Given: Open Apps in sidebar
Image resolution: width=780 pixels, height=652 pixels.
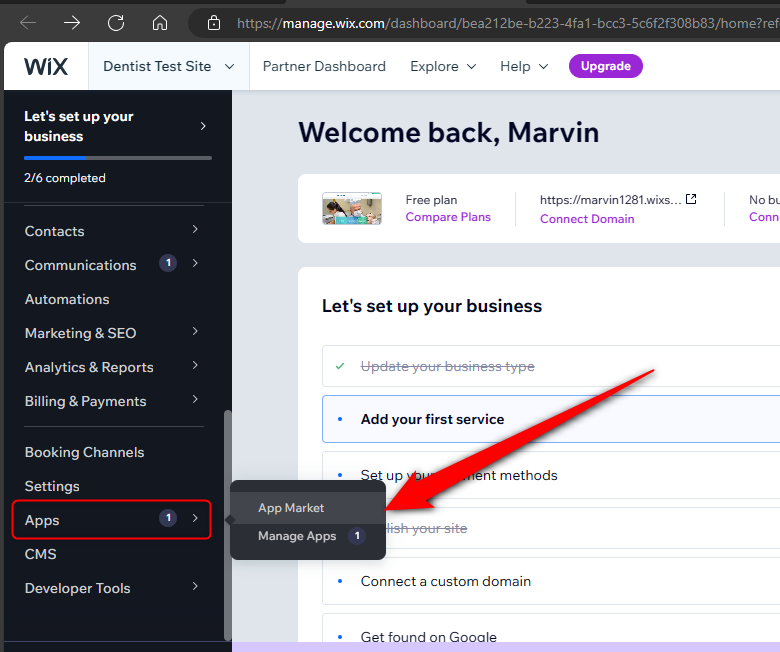Looking at the screenshot, I should tap(112, 520).
